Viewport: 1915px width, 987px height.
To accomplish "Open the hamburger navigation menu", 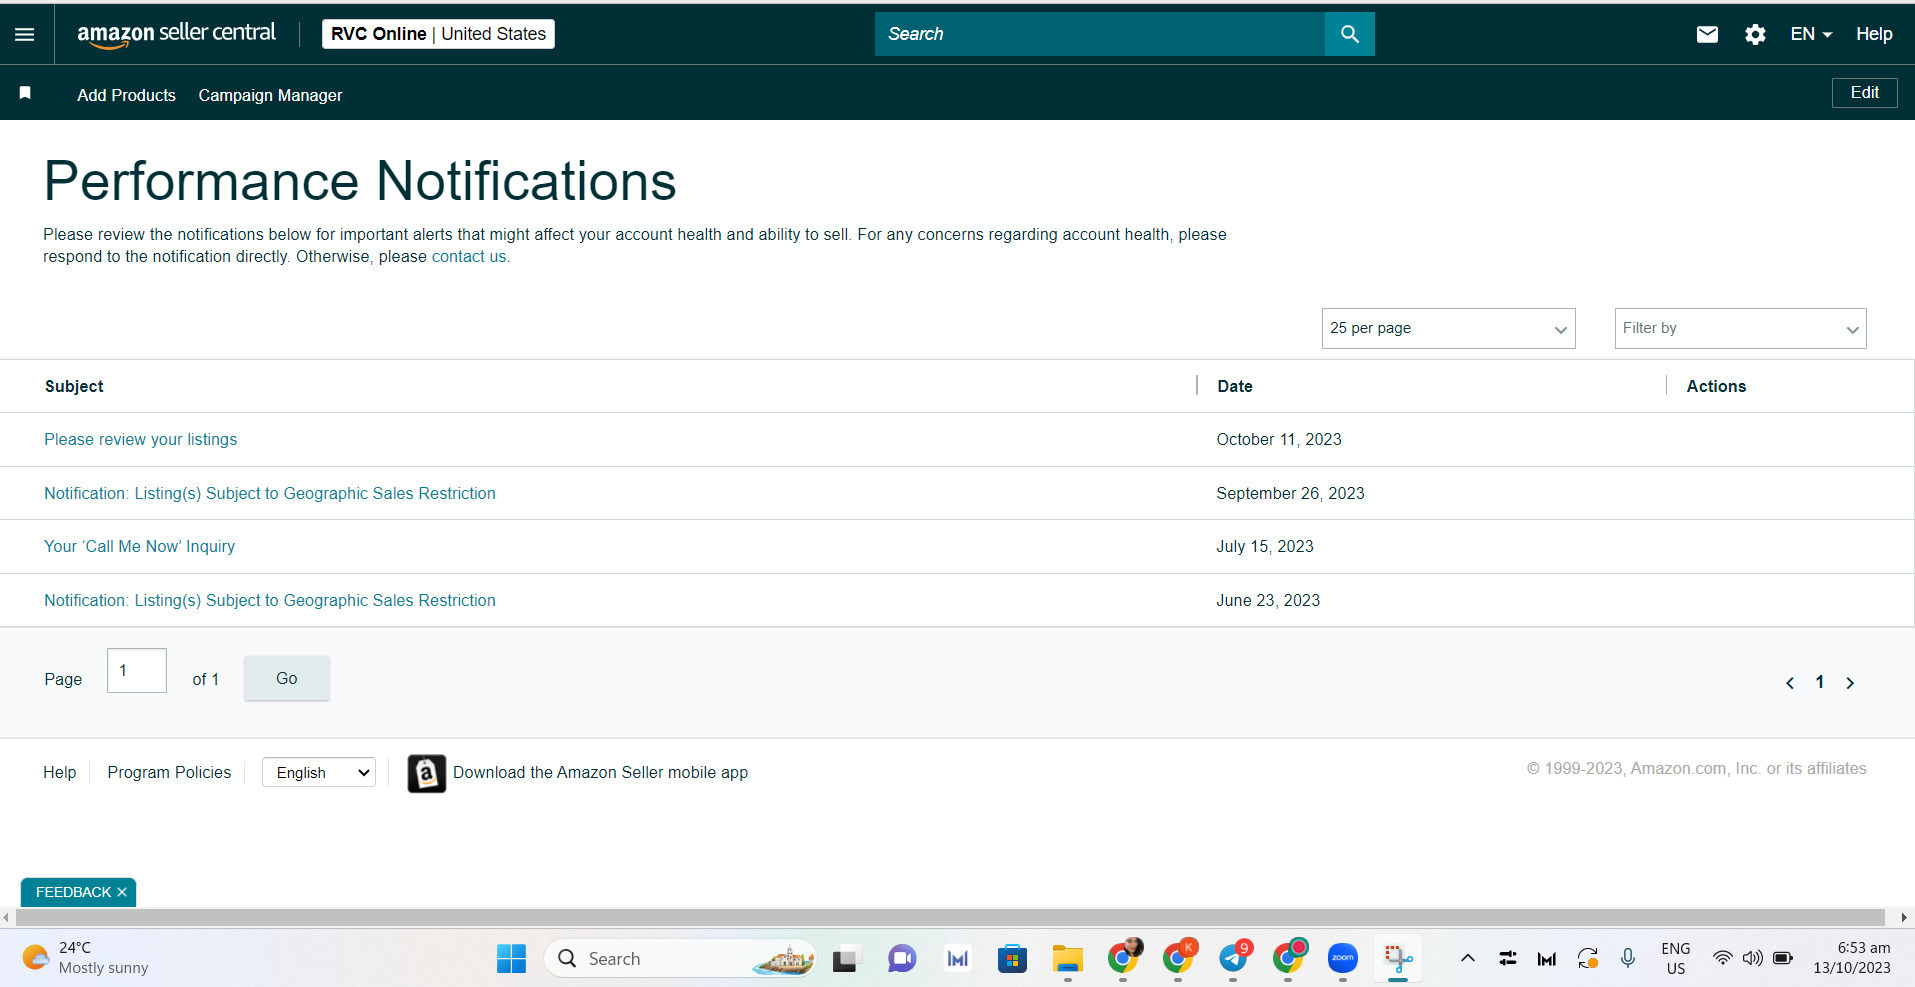I will (25, 34).
